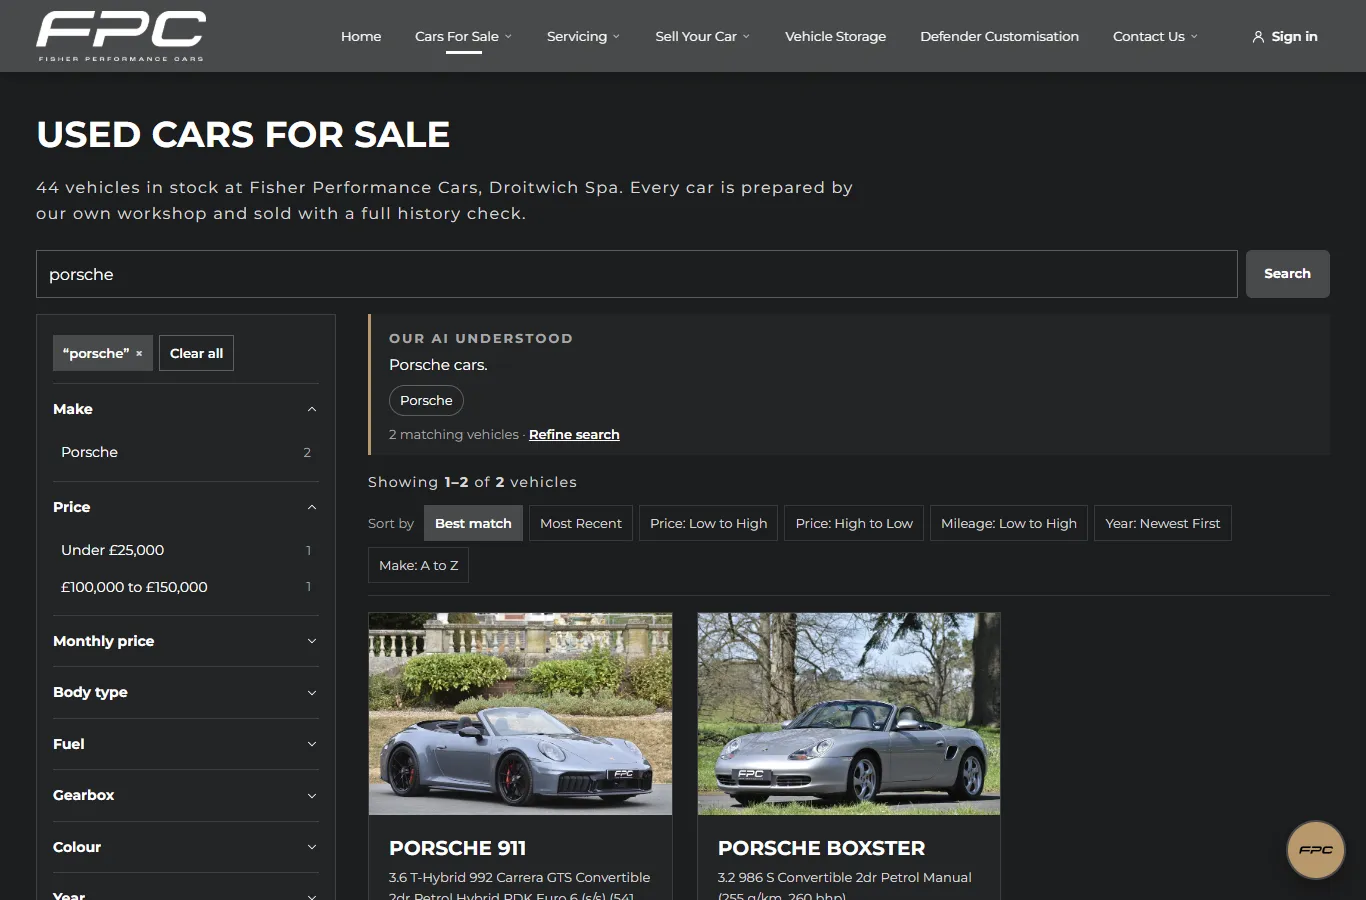Open the Cars For Sale menu

click(x=463, y=37)
